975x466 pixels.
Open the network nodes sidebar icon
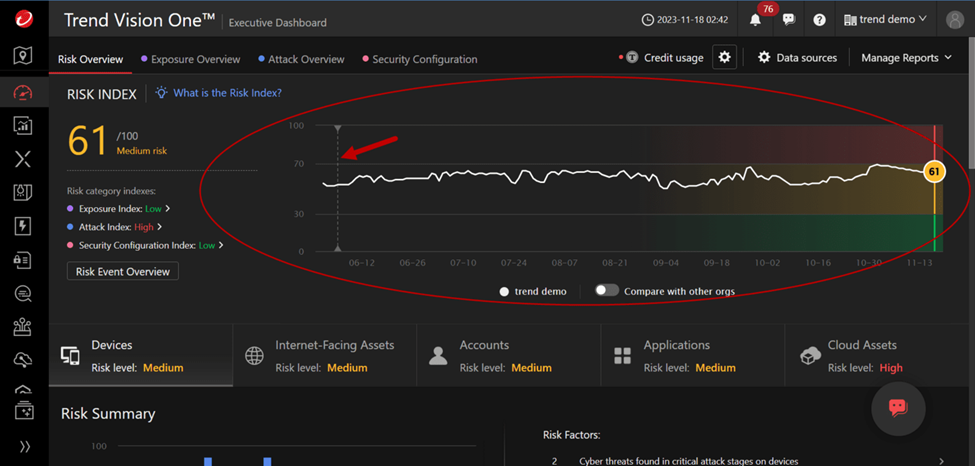coord(23,327)
